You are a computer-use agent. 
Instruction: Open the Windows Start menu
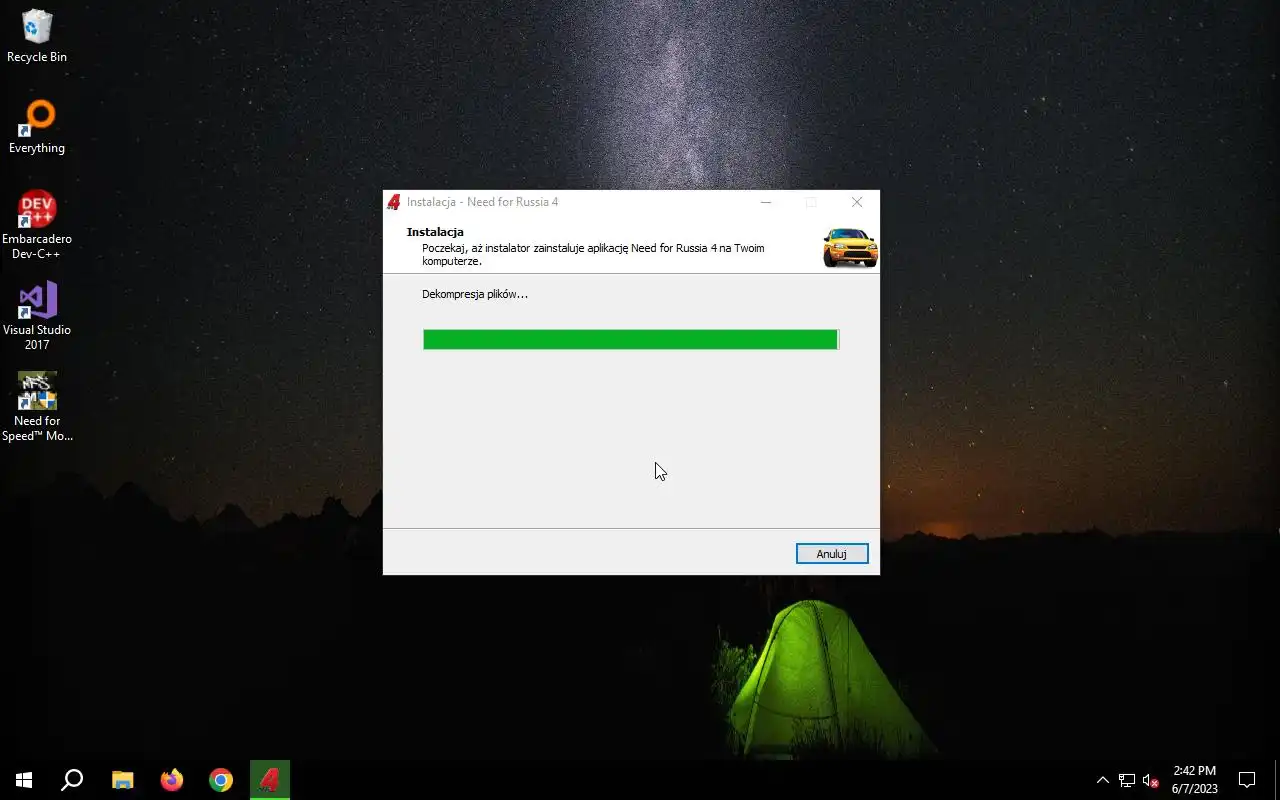pyautogui.click(x=24, y=780)
